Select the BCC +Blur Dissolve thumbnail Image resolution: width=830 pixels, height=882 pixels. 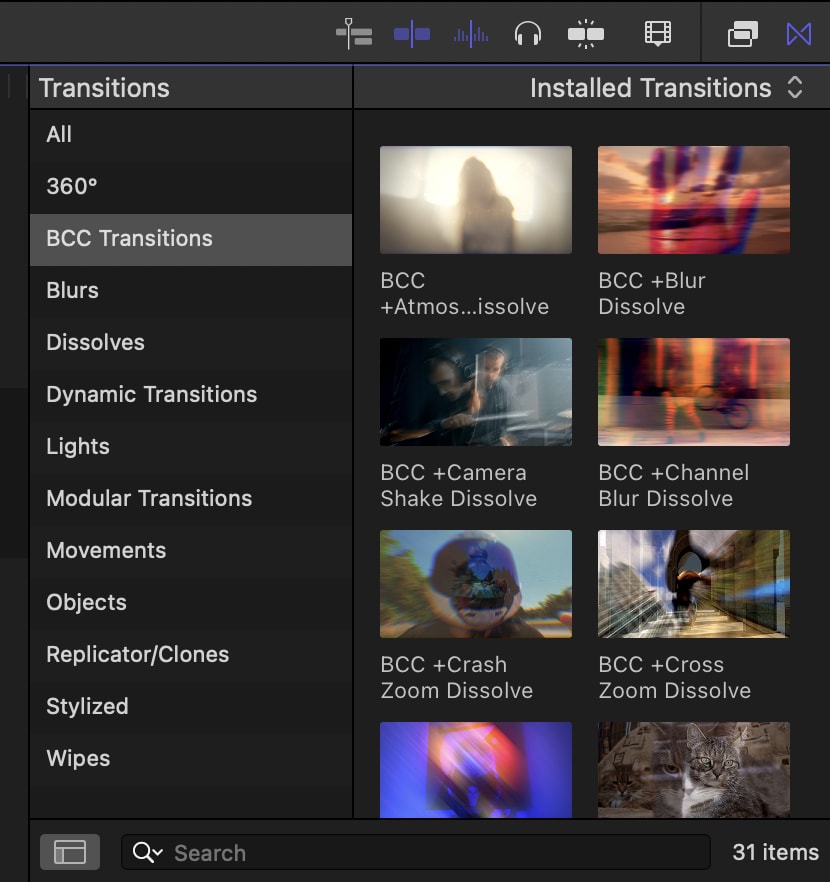694,200
